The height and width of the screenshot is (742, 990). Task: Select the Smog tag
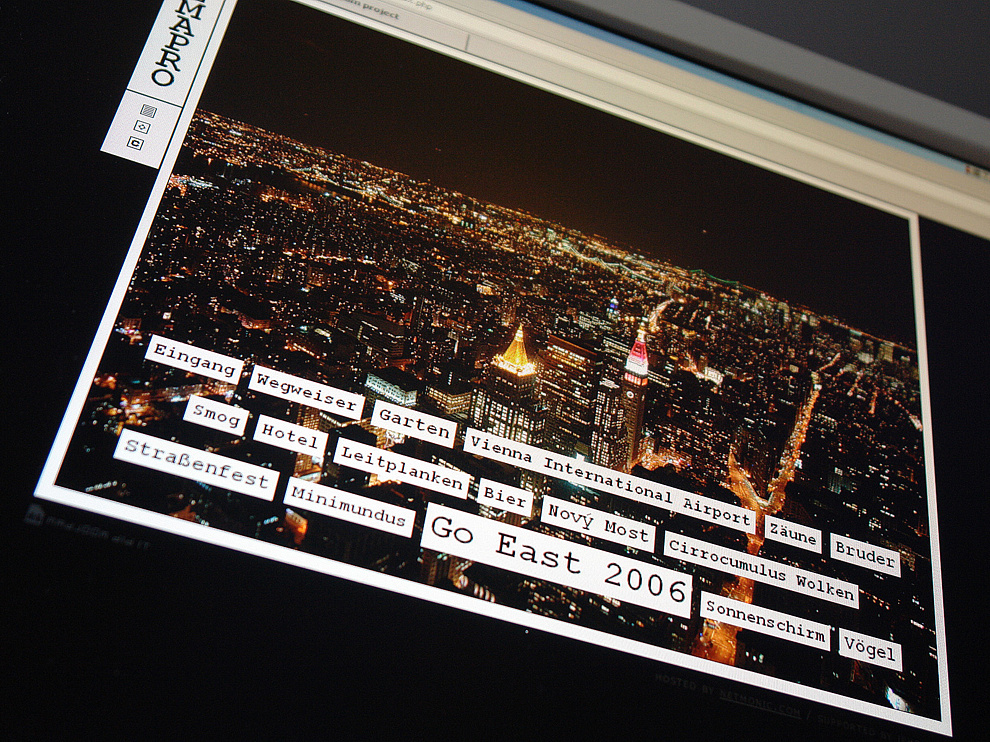216,416
